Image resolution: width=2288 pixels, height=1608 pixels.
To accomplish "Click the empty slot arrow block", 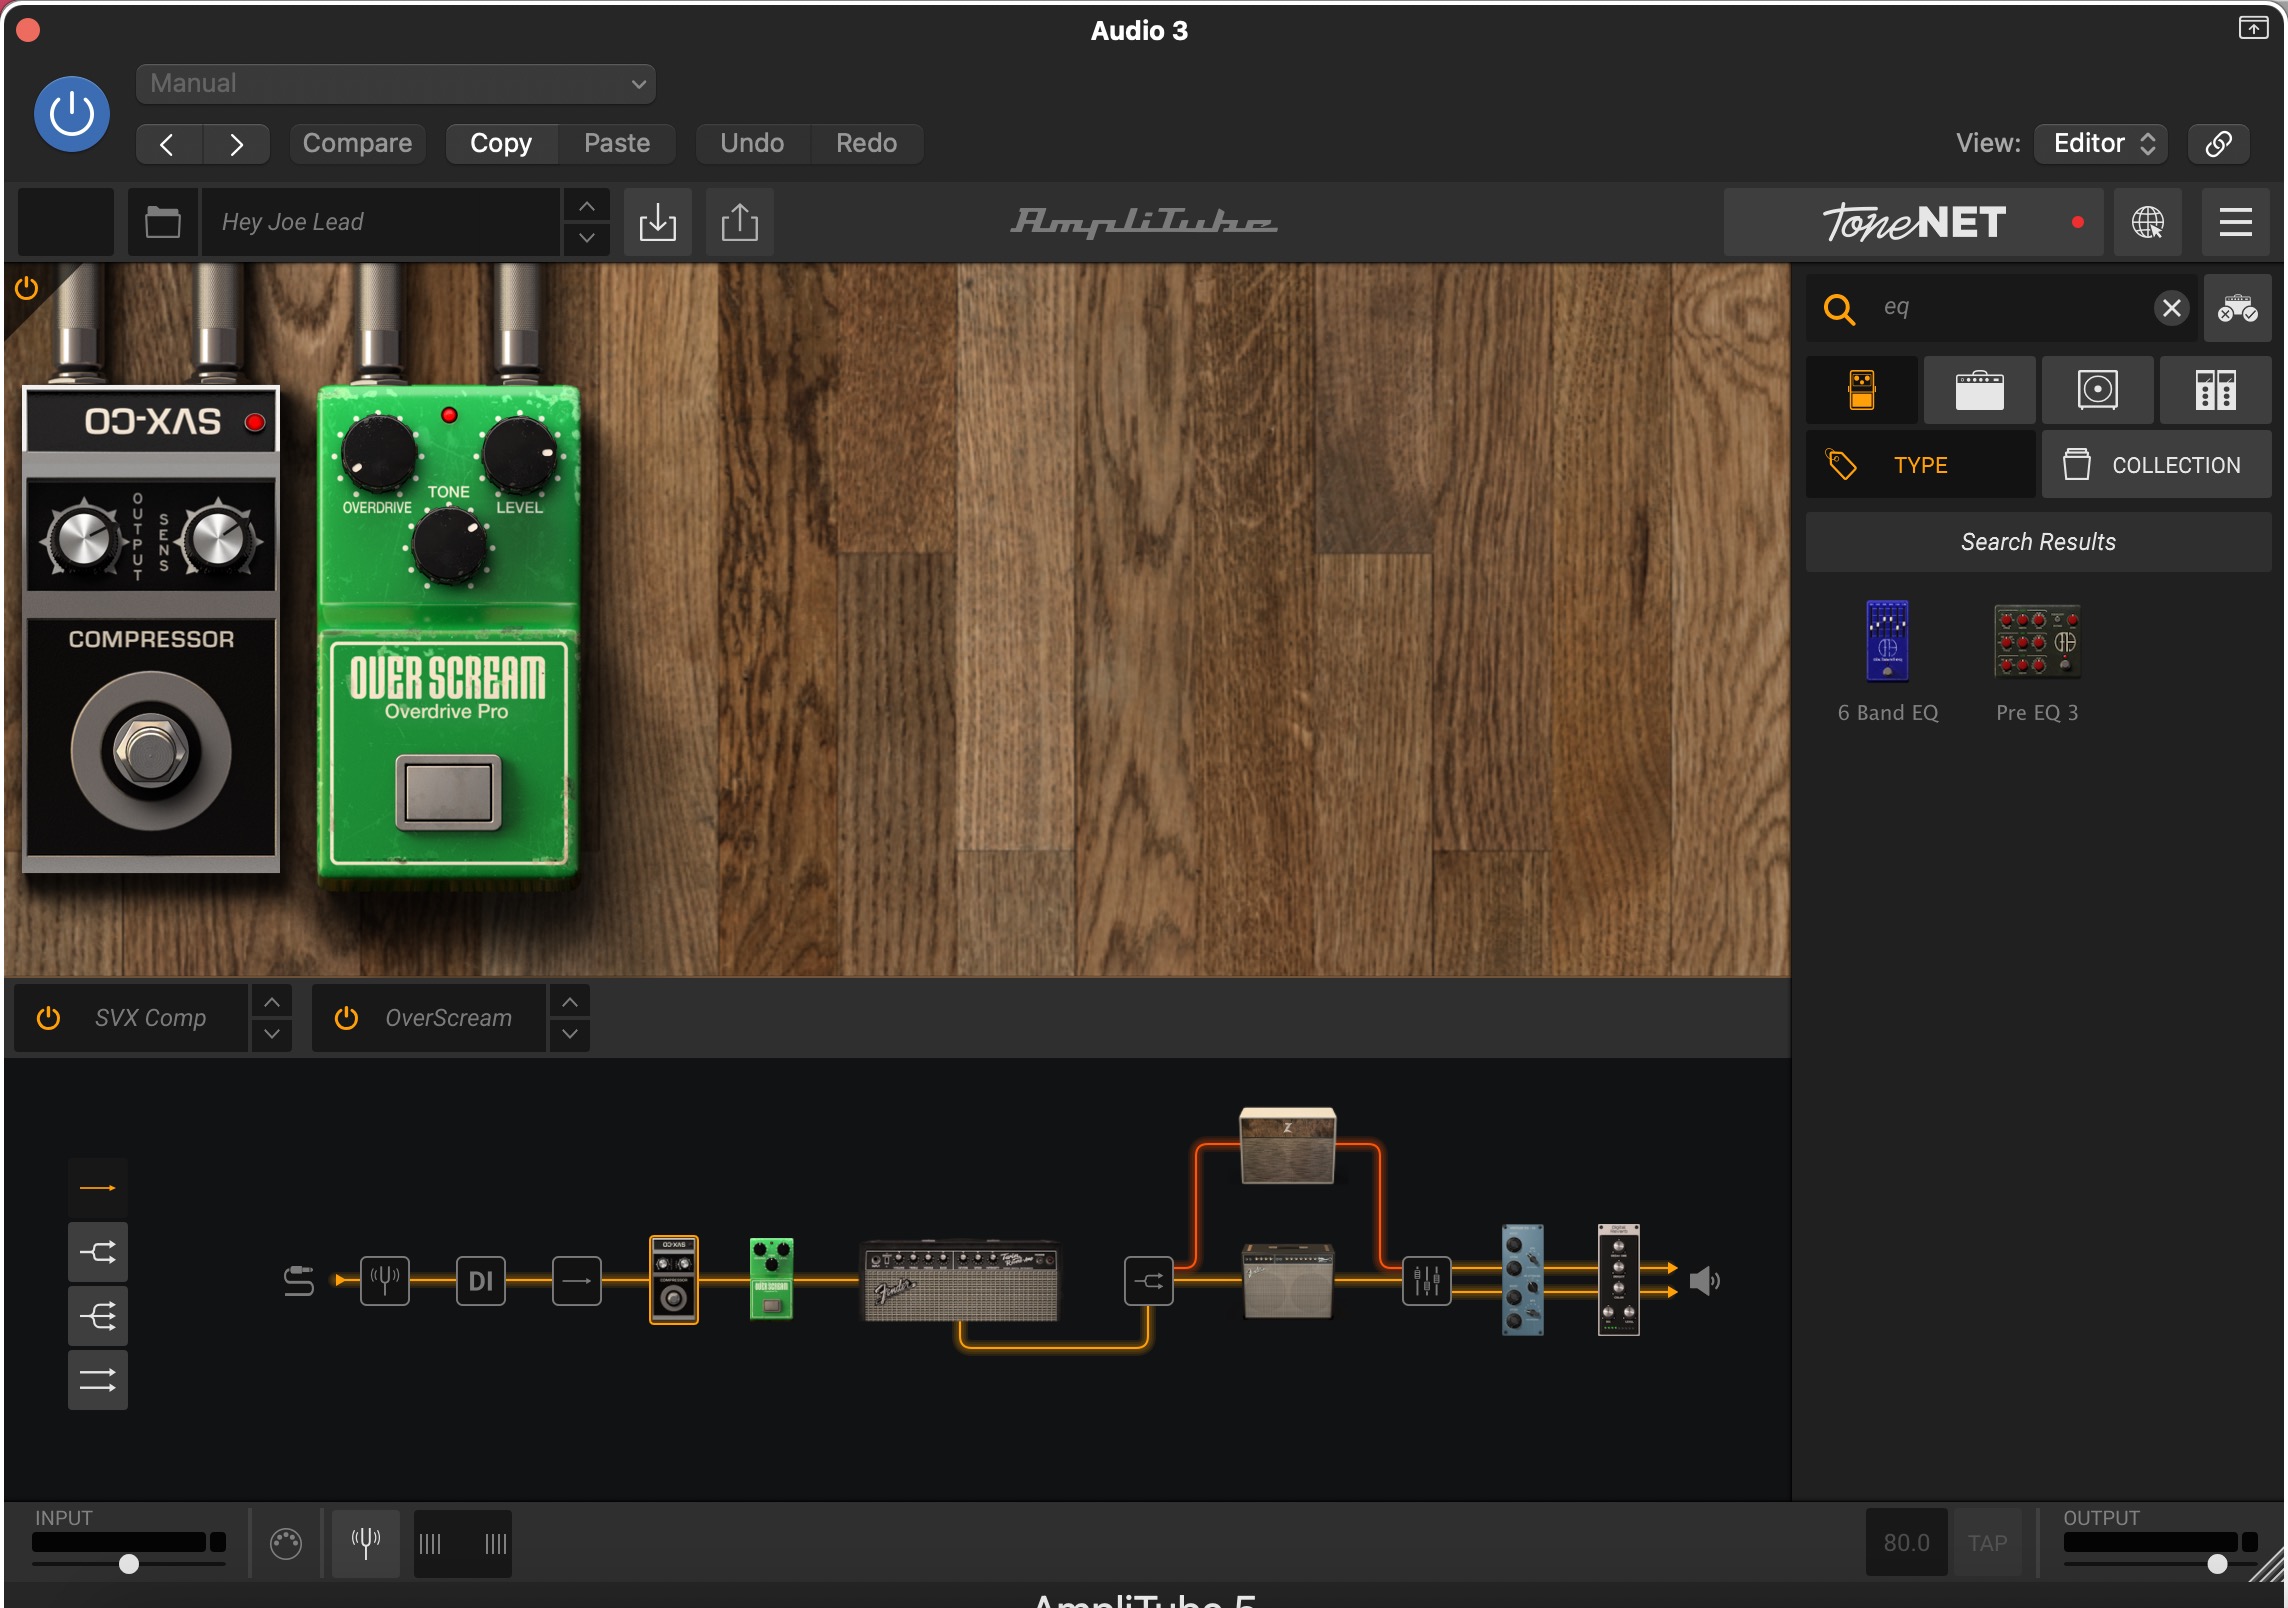I will coord(577,1281).
